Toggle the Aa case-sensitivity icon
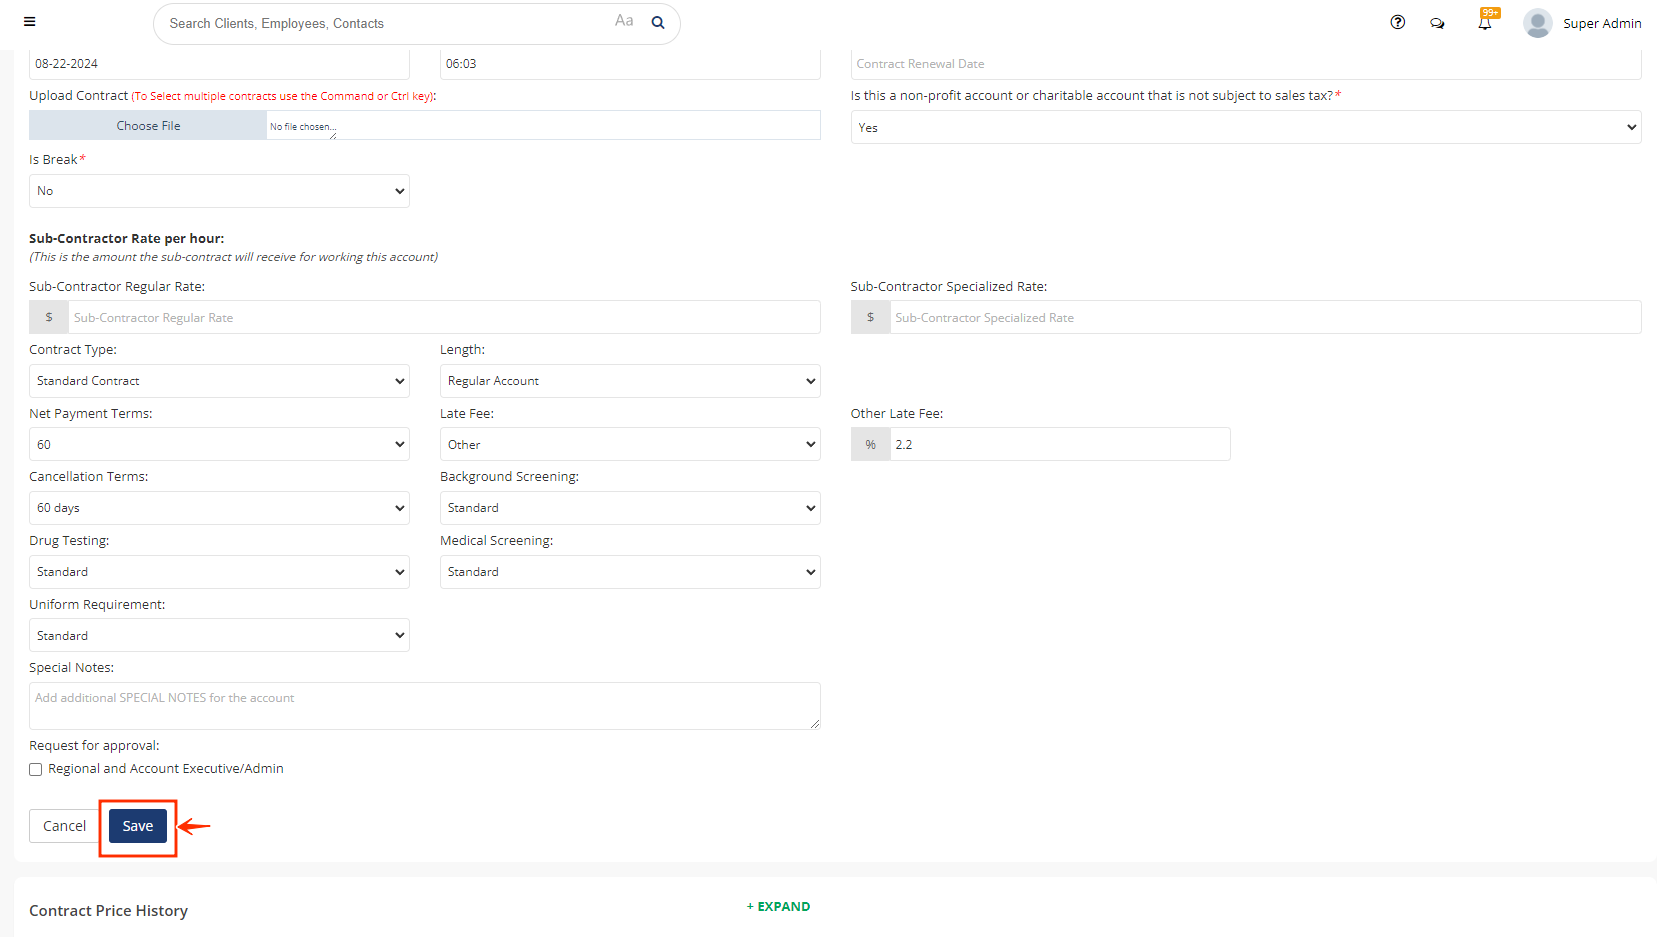 click(x=624, y=21)
